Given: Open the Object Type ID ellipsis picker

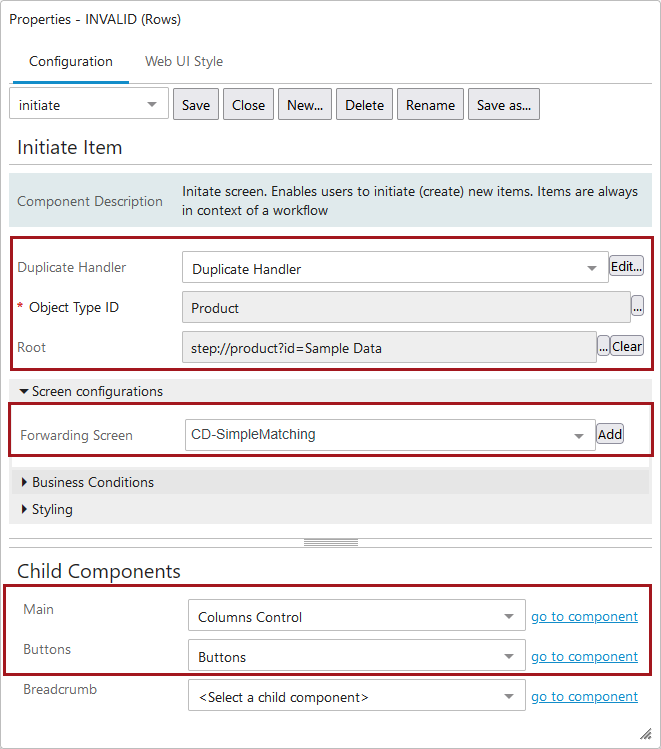Looking at the screenshot, I should [x=637, y=306].
